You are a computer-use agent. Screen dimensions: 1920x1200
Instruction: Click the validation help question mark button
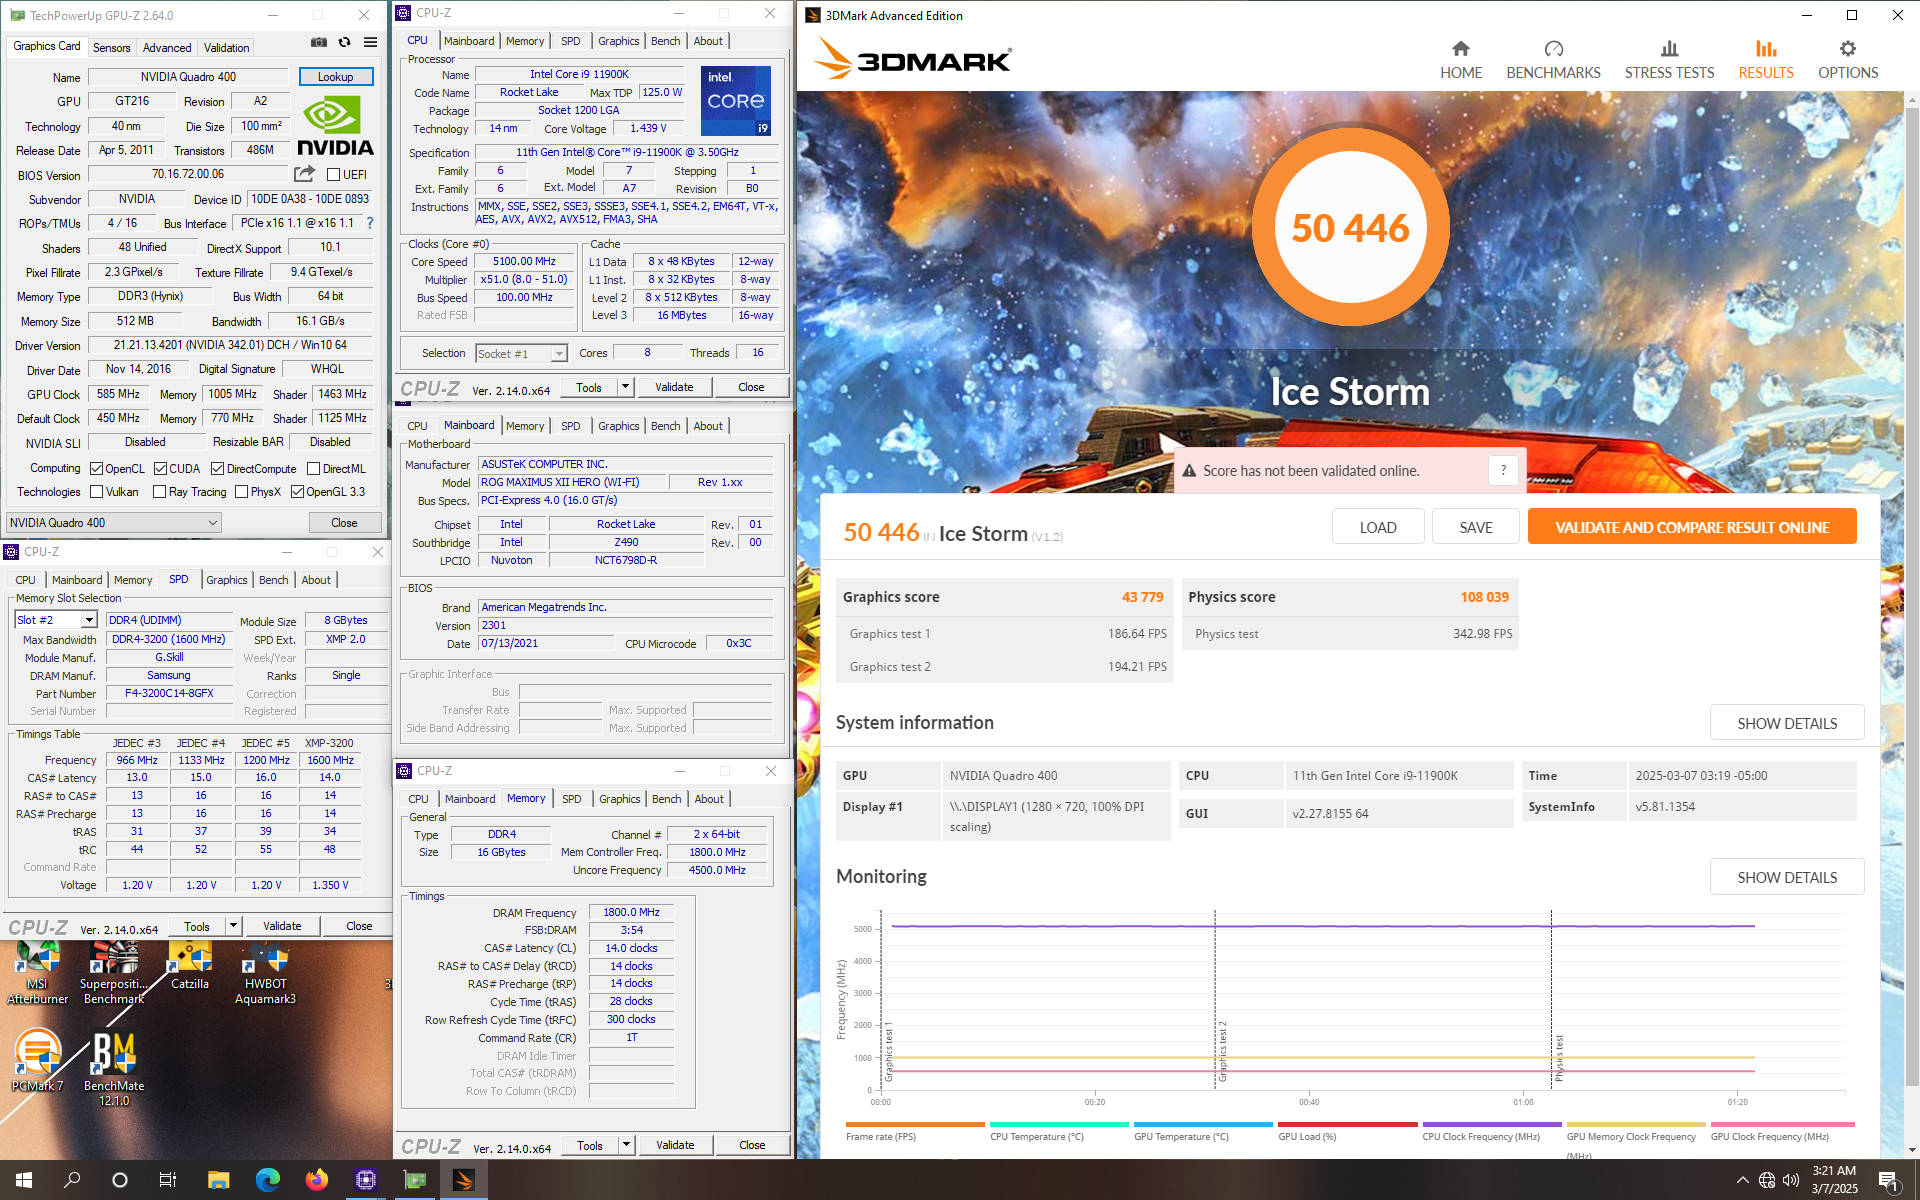(x=1503, y=470)
